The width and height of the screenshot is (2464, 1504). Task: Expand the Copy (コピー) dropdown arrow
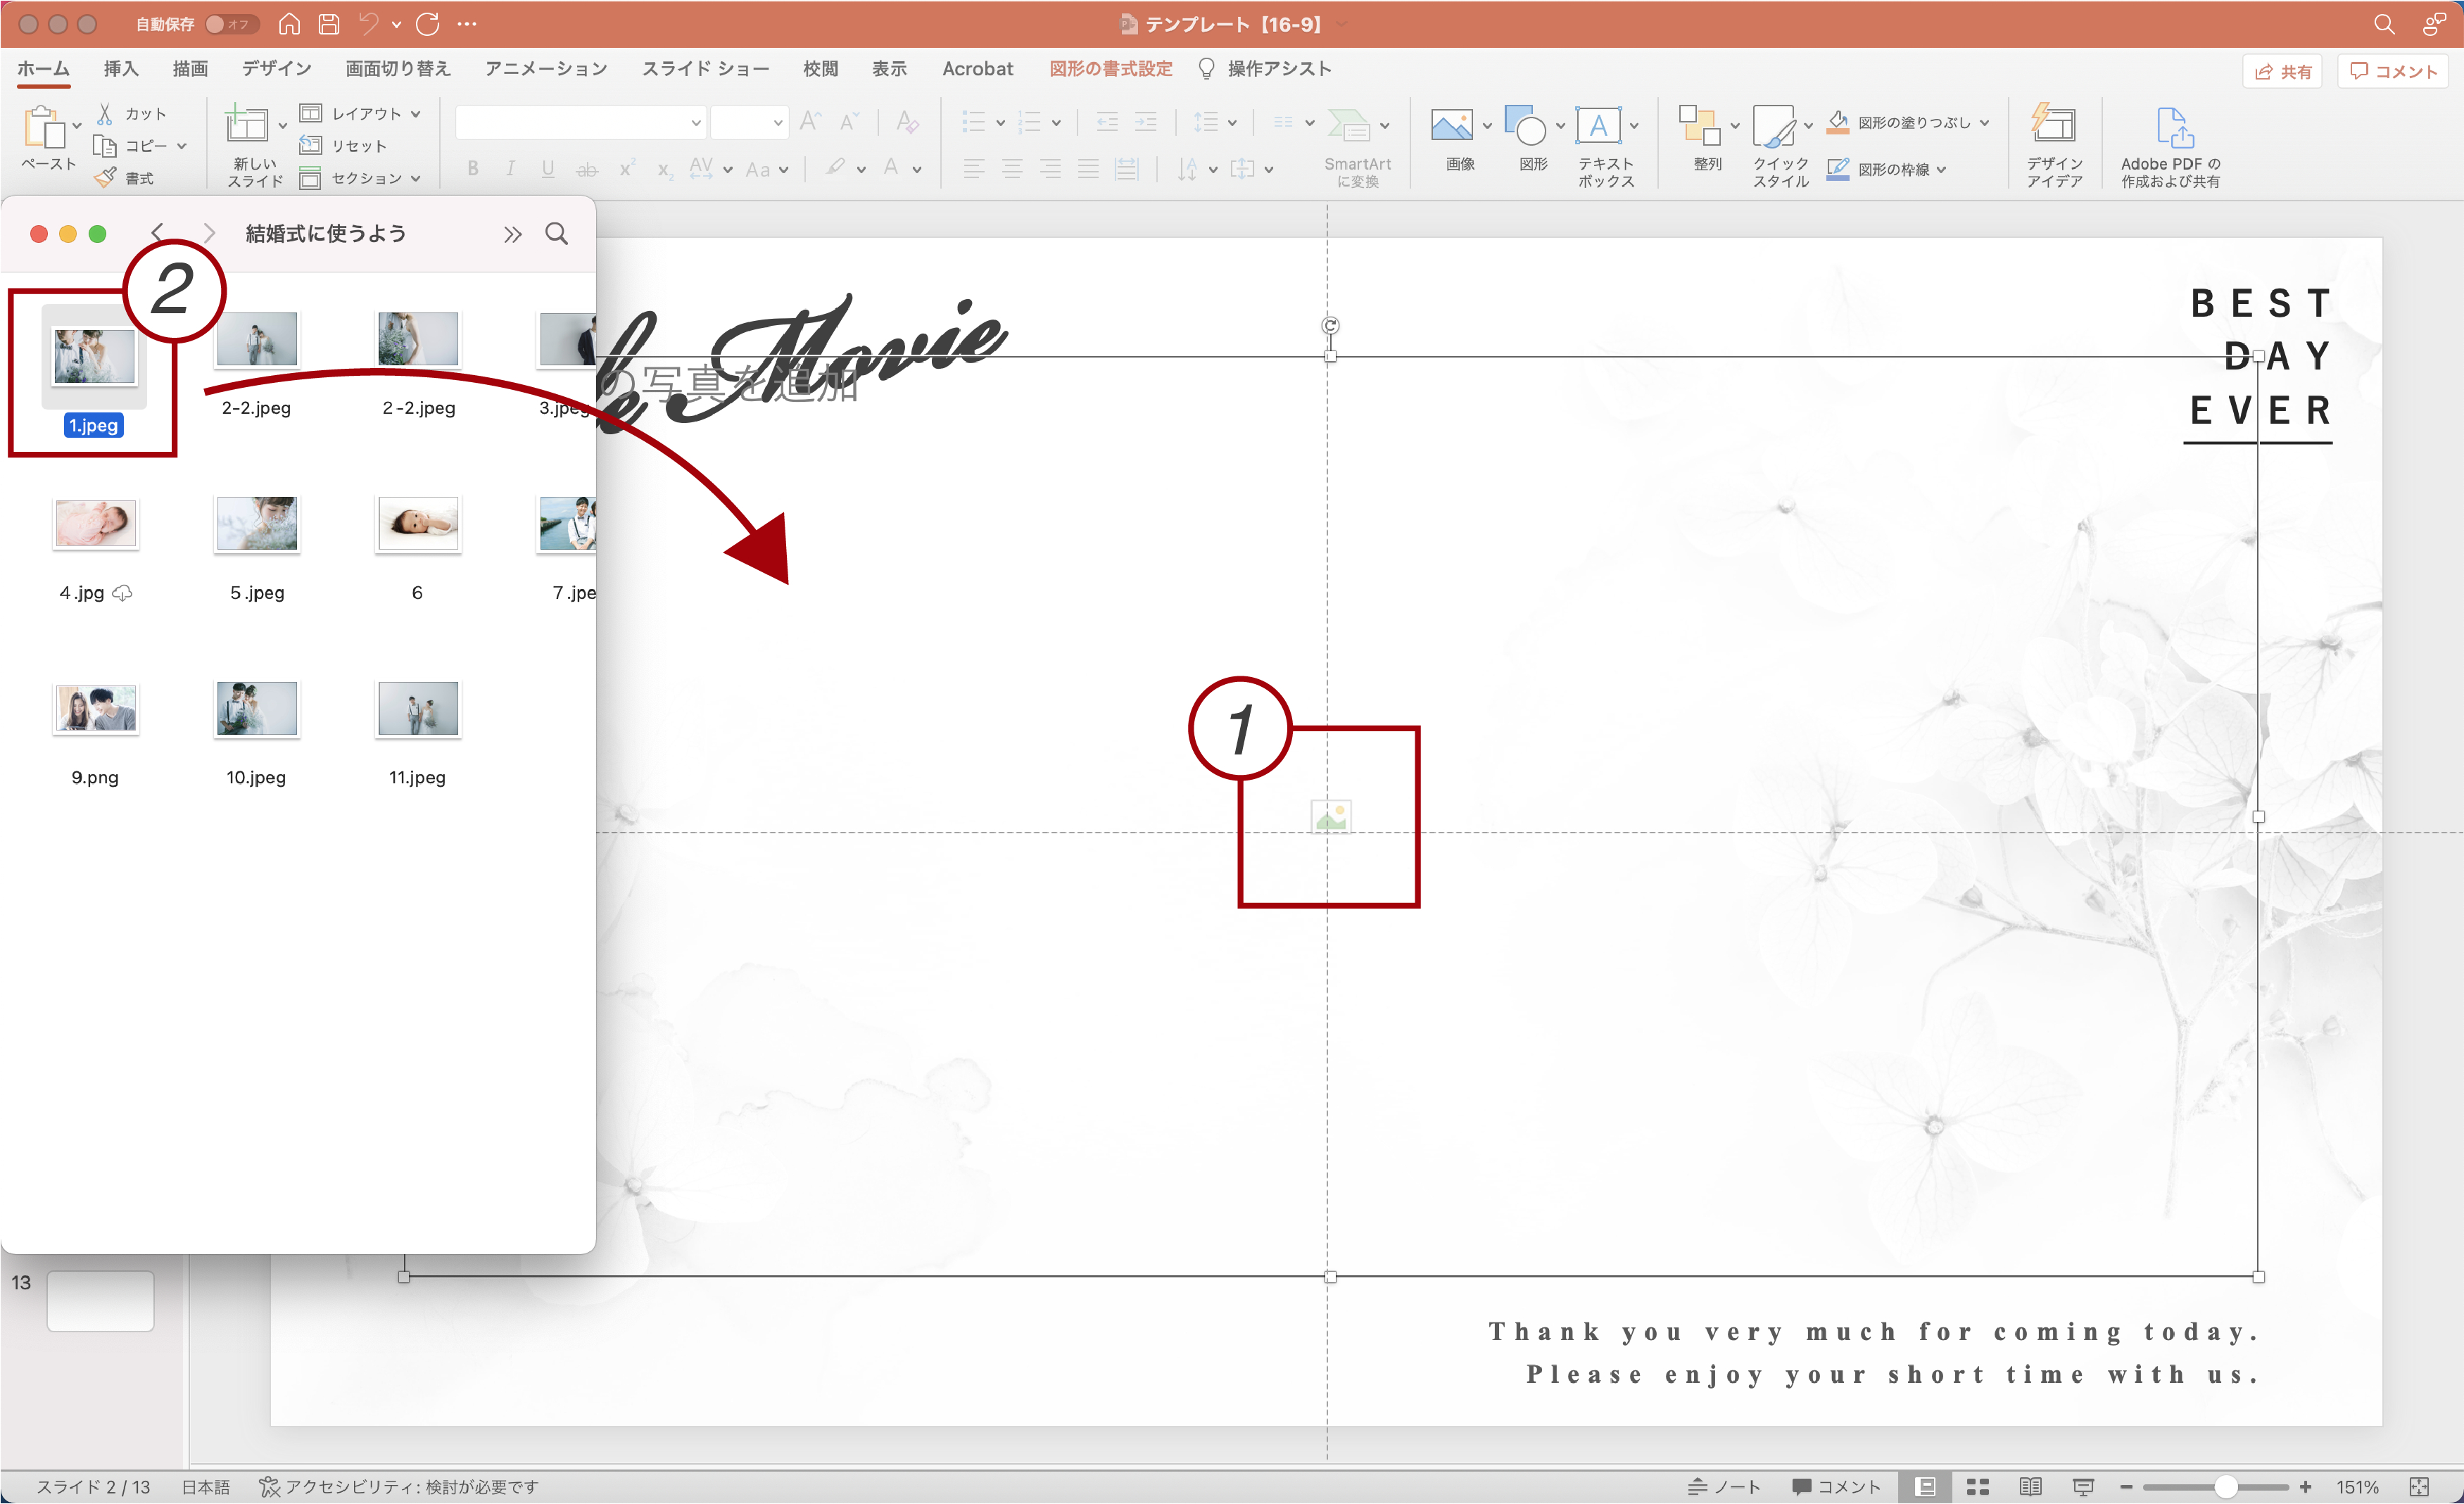coord(181,146)
